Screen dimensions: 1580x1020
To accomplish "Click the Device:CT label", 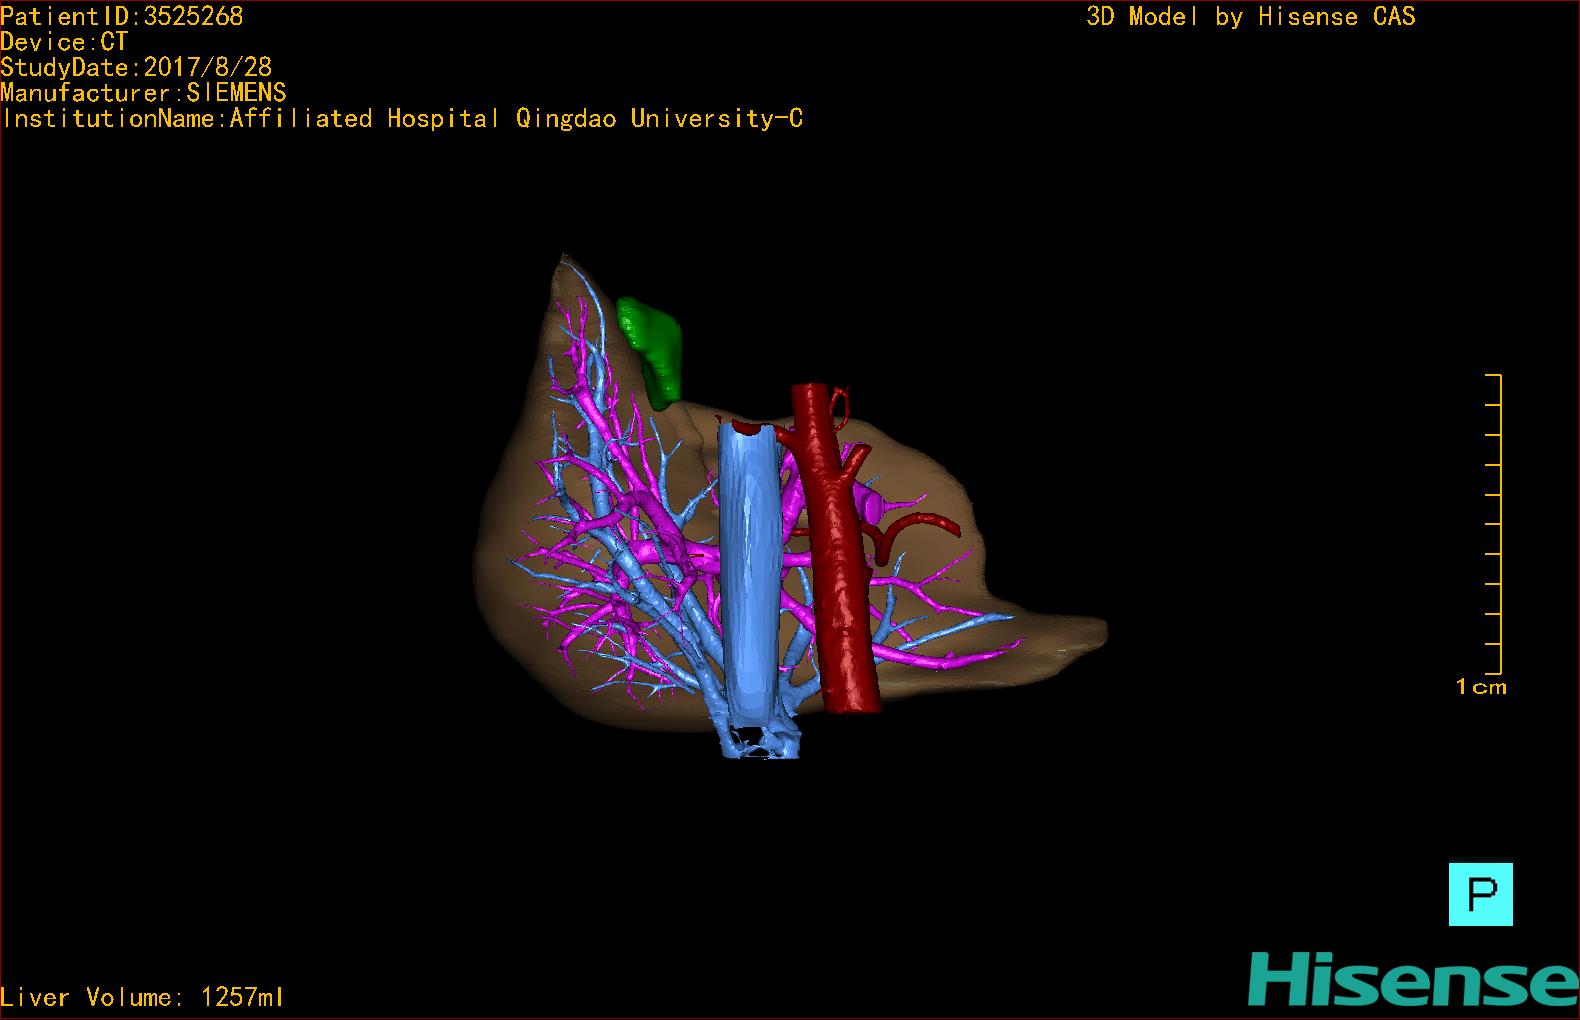I will tap(64, 42).
